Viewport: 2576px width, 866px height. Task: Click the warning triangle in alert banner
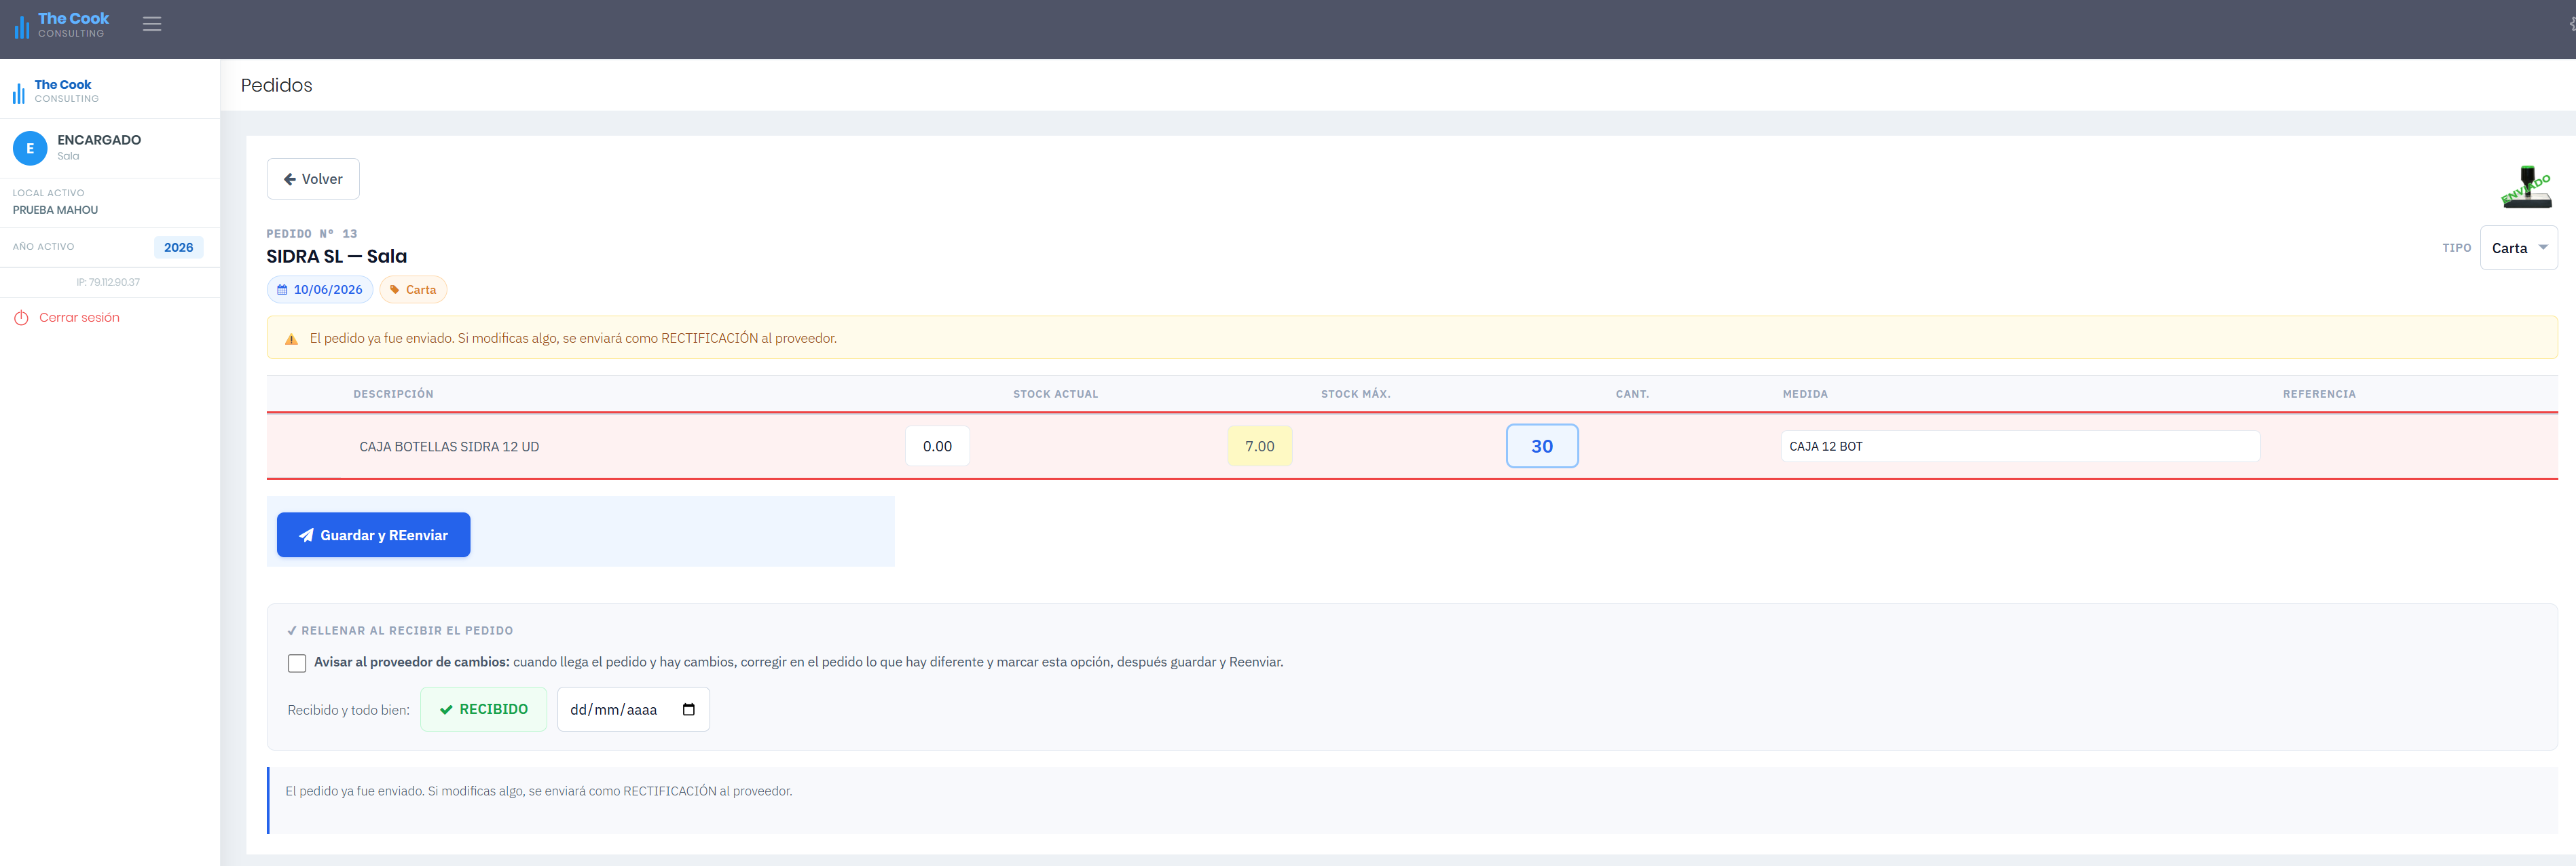pos(291,339)
